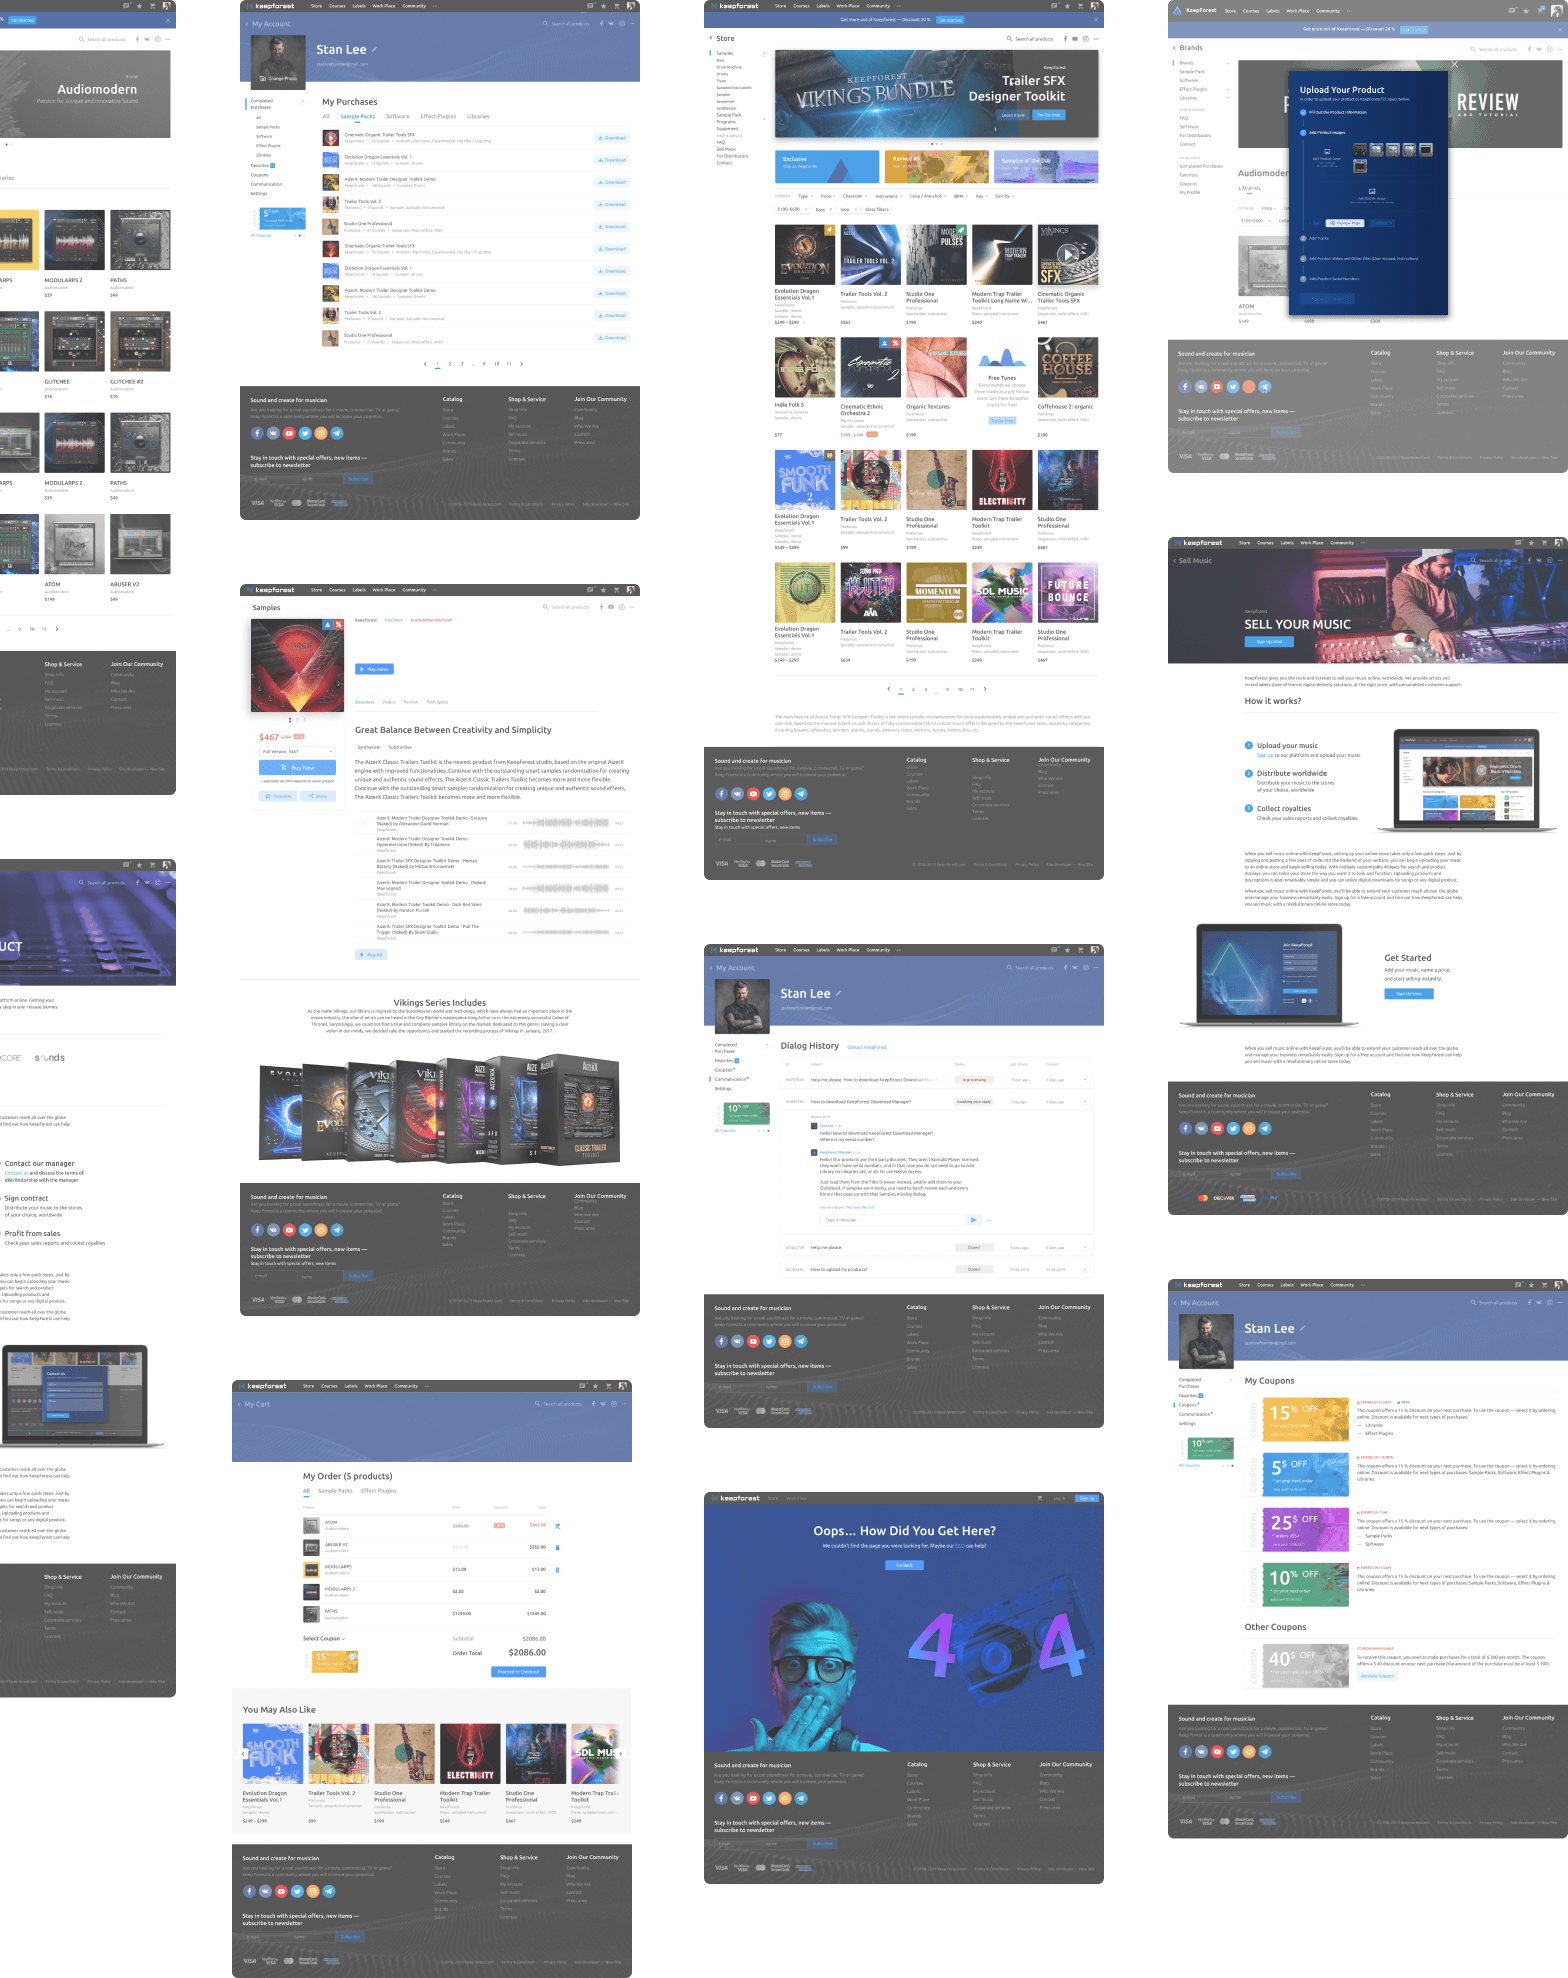Remove ATOM from My Order with trash icon
The width and height of the screenshot is (1568, 1978).
(x=557, y=1525)
